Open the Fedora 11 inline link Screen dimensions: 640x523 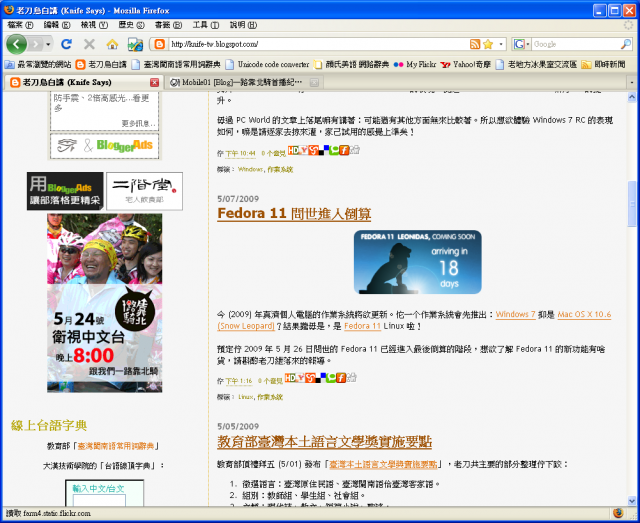click(x=362, y=326)
